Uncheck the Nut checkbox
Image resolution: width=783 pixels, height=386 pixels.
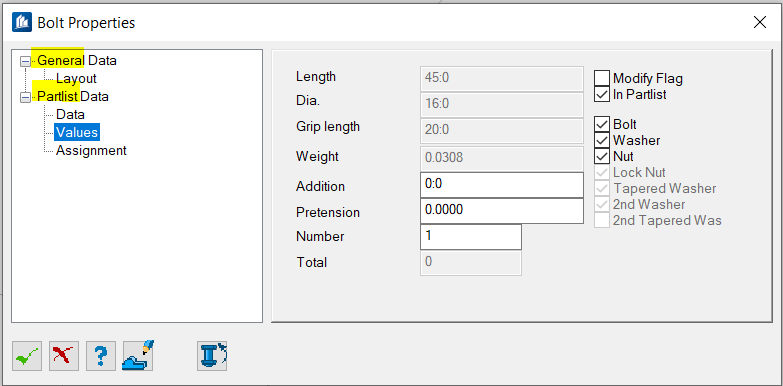[x=602, y=156]
